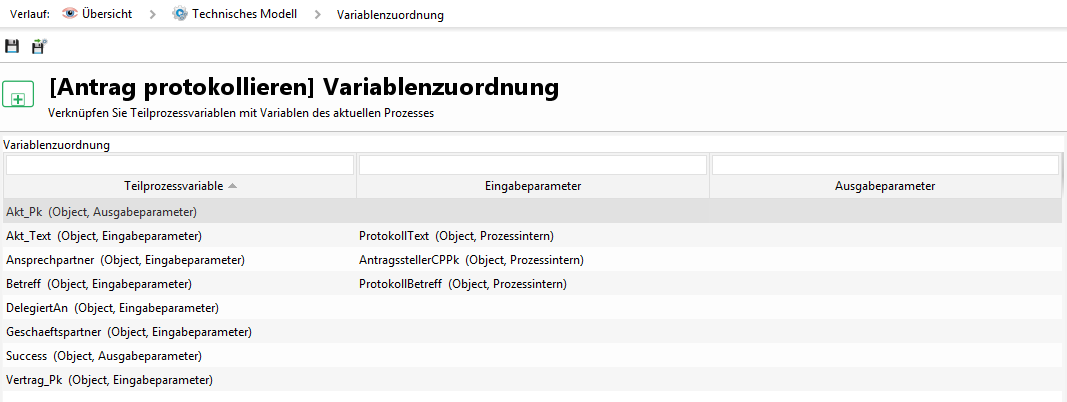Sort by Ausgabeparameter column header
Viewport: 1067px width, 402px height.
click(x=885, y=186)
